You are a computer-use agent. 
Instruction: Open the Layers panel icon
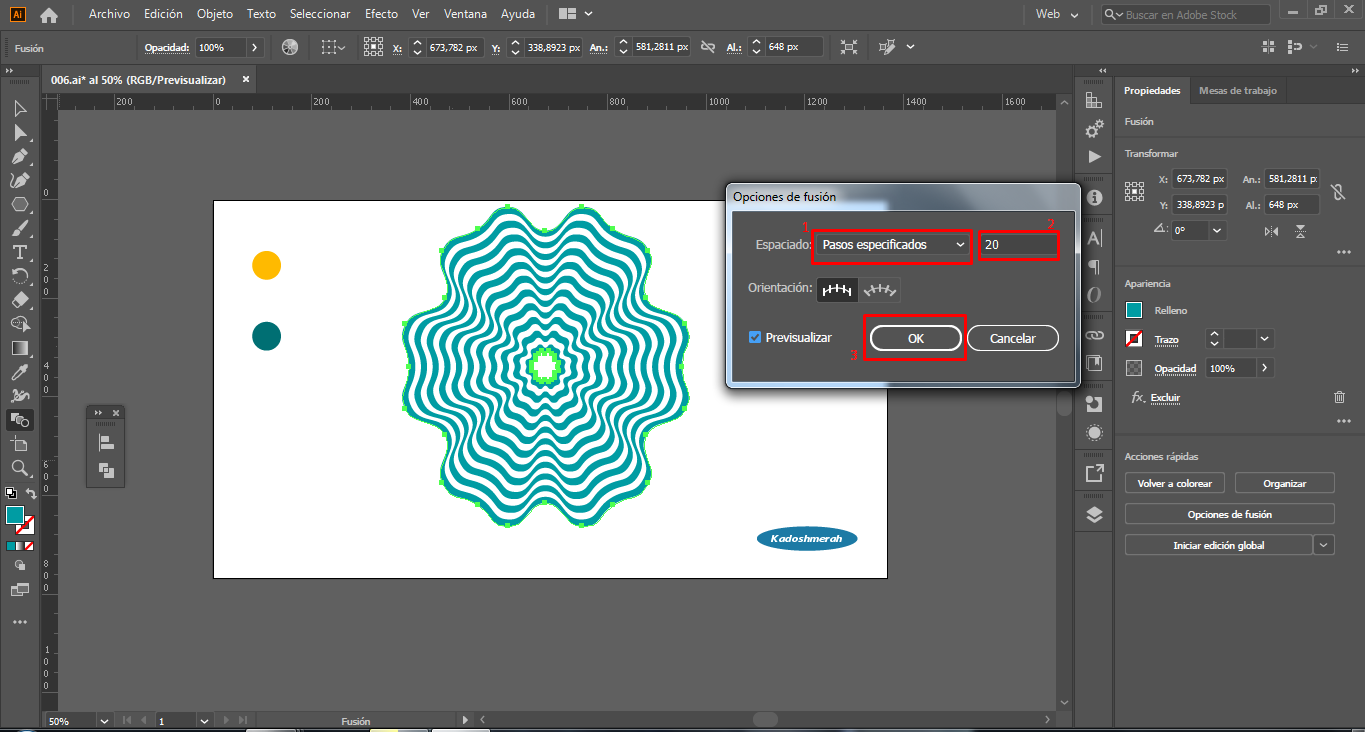(x=1094, y=515)
